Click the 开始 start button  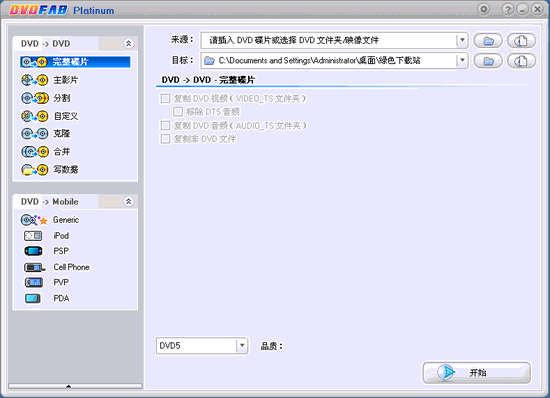click(x=476, y=373)
